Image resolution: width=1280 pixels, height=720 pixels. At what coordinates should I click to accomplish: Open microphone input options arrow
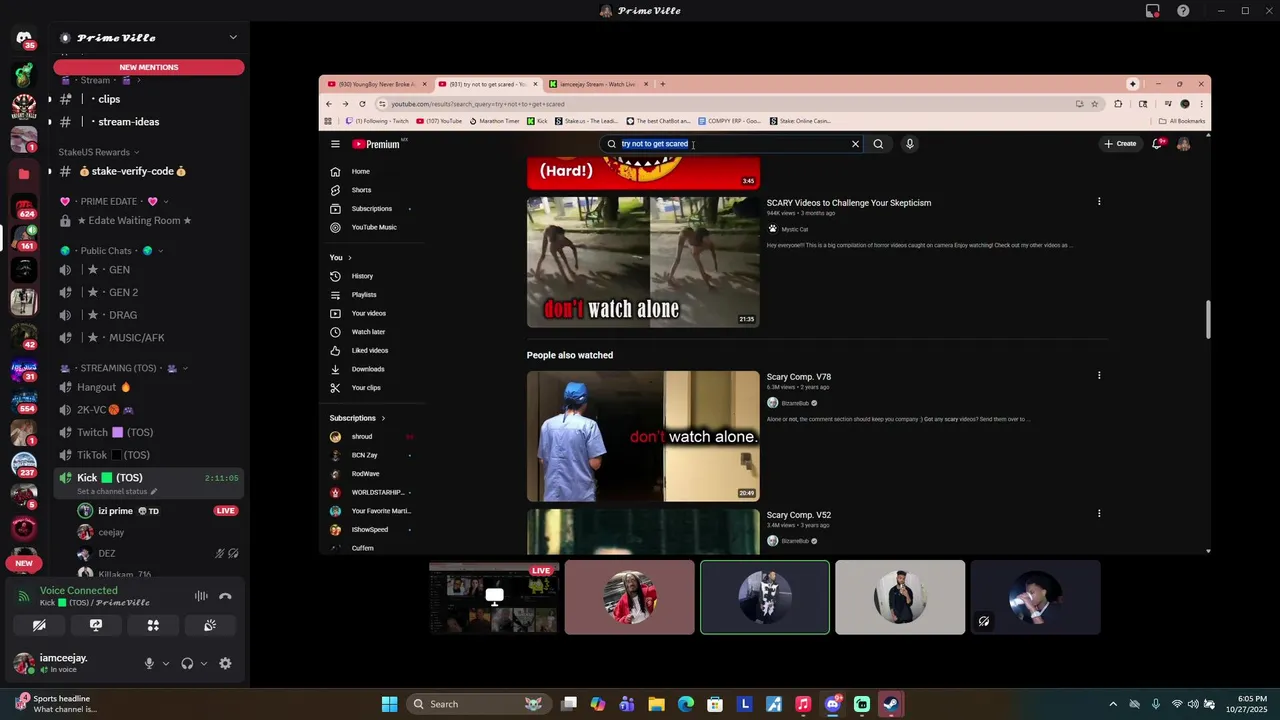coord(165,663)
